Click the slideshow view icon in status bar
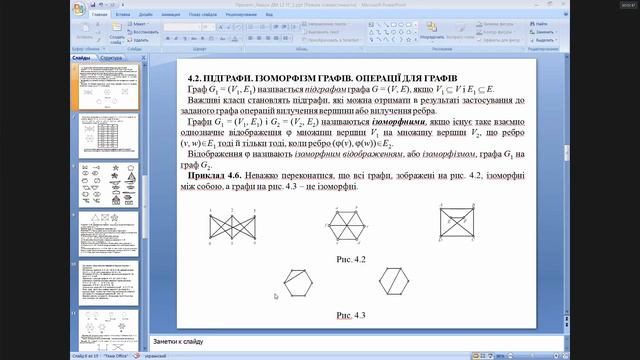 (x=491, y=356)
